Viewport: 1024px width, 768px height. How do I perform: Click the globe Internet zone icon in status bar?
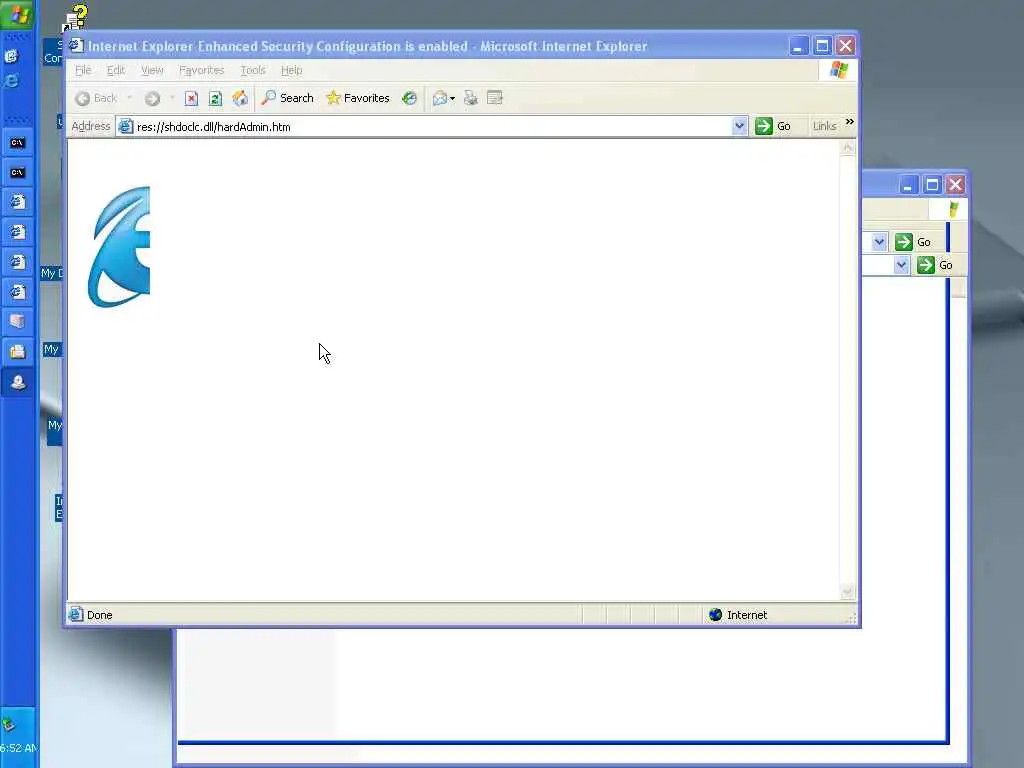tap(716, 615)
